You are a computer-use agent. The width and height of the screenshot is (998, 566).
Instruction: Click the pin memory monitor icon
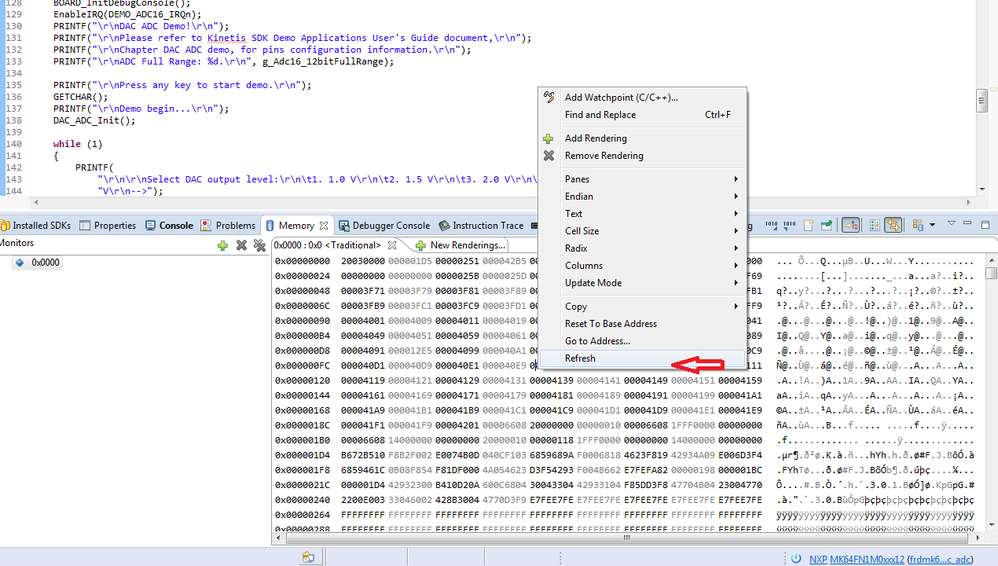click(x=827, y=225)
